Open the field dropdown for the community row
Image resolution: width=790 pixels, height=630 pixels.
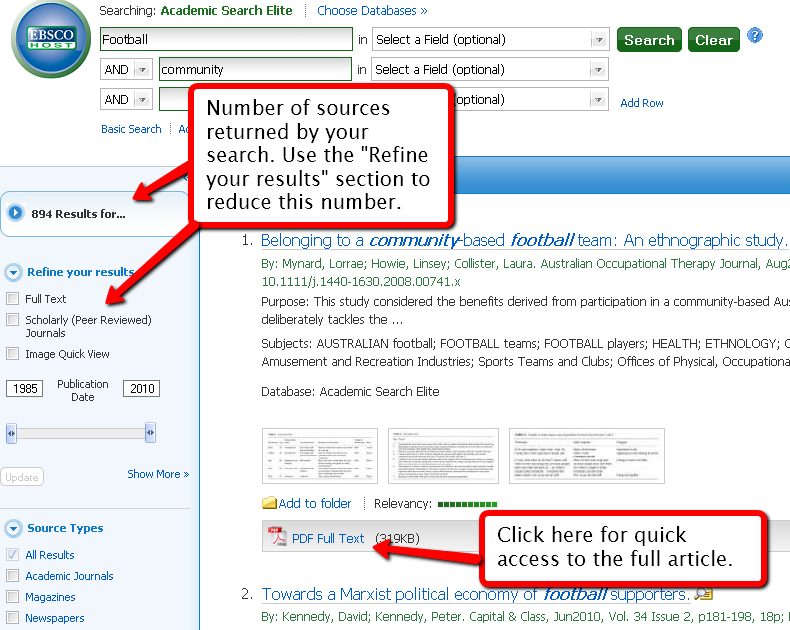click(598, 70)
